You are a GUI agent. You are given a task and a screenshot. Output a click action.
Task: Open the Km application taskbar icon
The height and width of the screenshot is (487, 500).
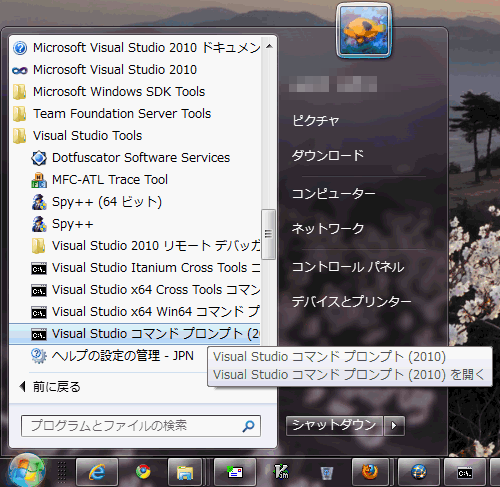coord(281,472)
